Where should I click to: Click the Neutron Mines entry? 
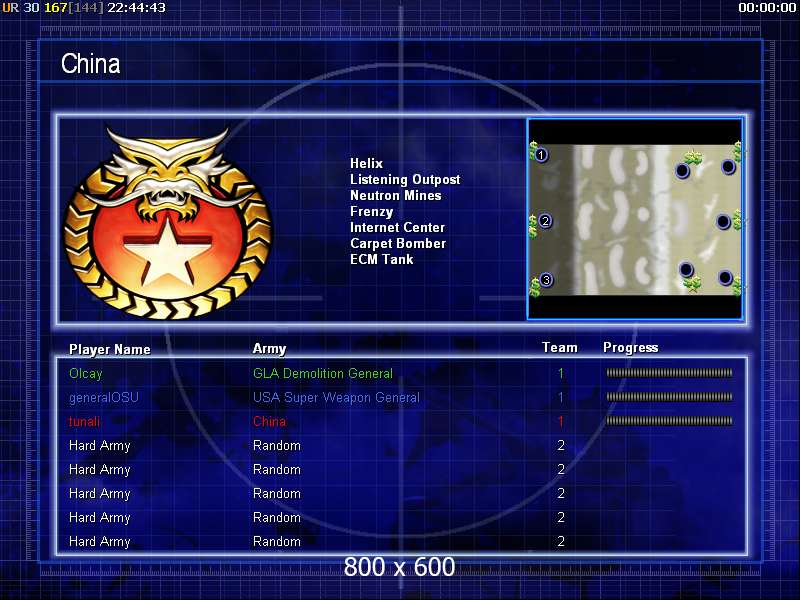(x=395, y=195)
